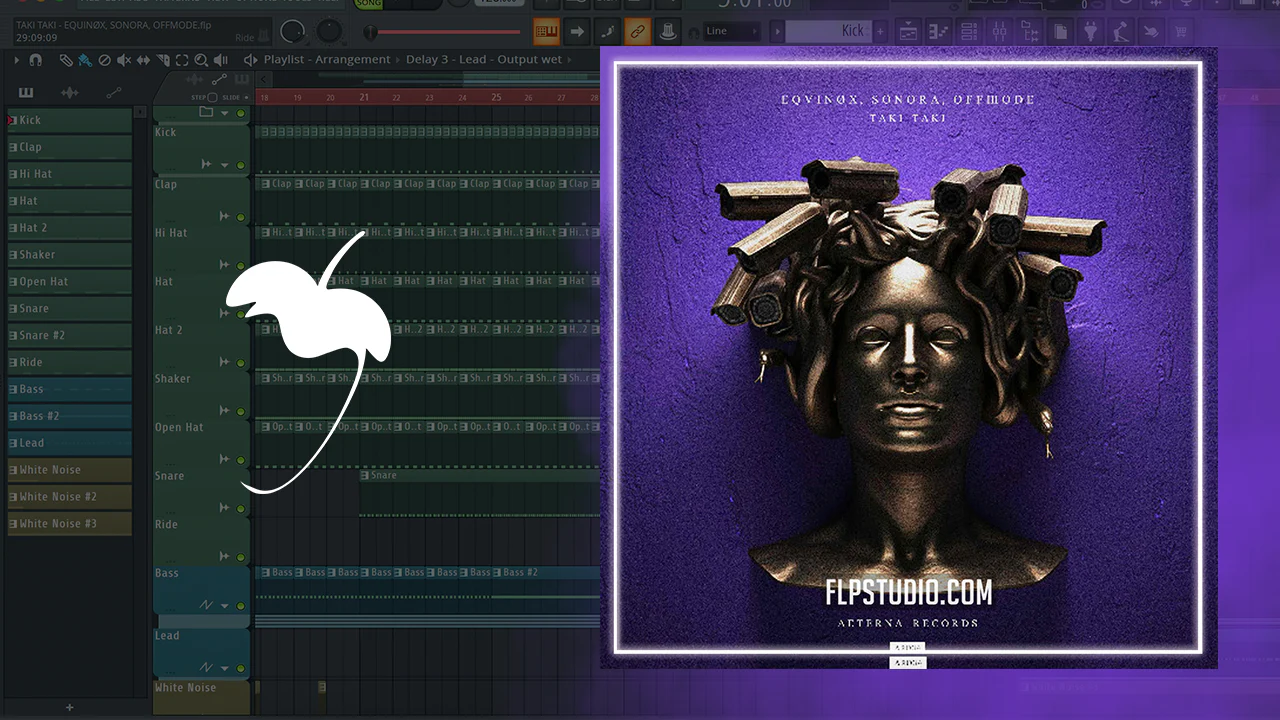Show the automation clips picker icon
This screenshot has height=720, width=1280.
pyautogui.click(x=113, y=93)
